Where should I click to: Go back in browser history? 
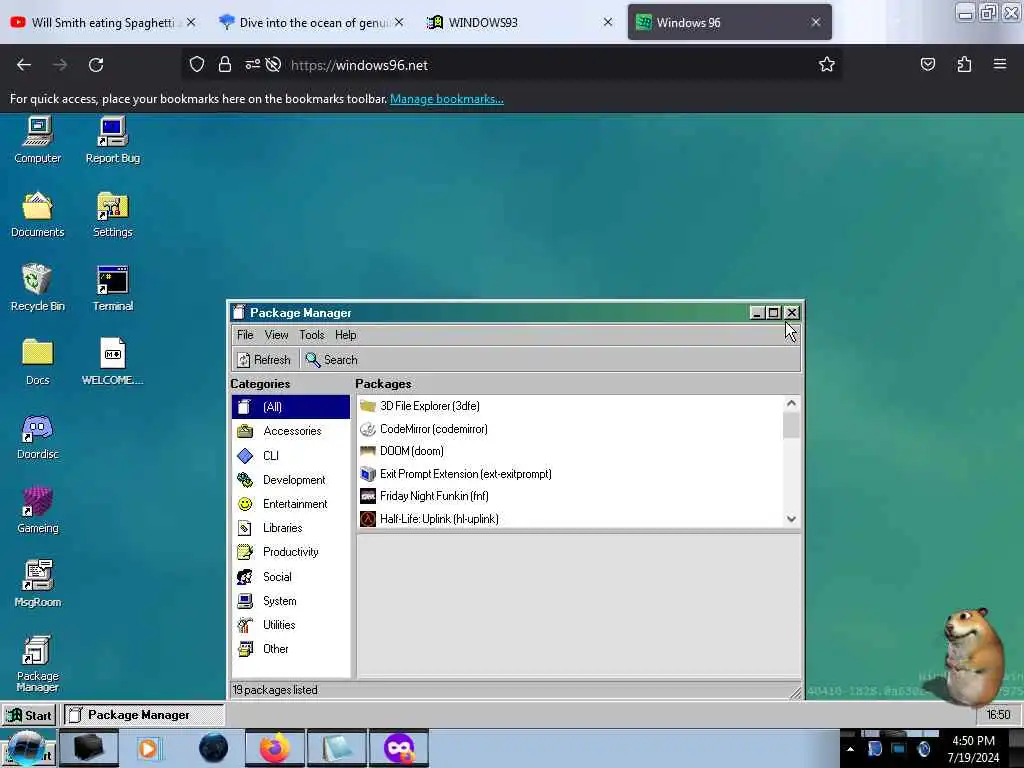(x=24, y=65)
